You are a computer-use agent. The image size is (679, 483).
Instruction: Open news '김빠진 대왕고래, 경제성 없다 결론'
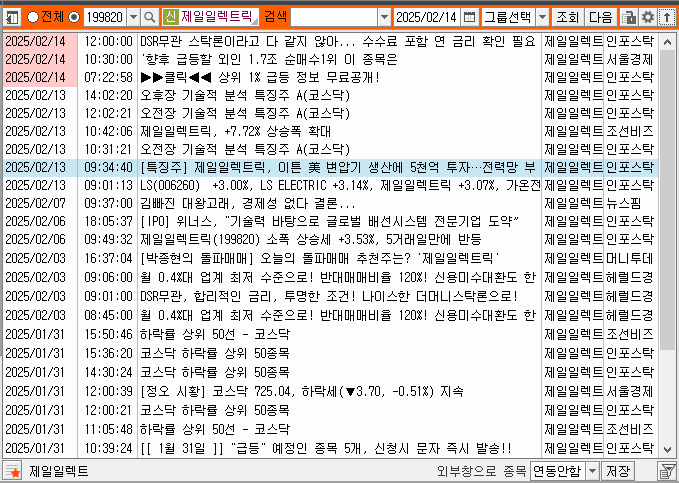point(248,203)
